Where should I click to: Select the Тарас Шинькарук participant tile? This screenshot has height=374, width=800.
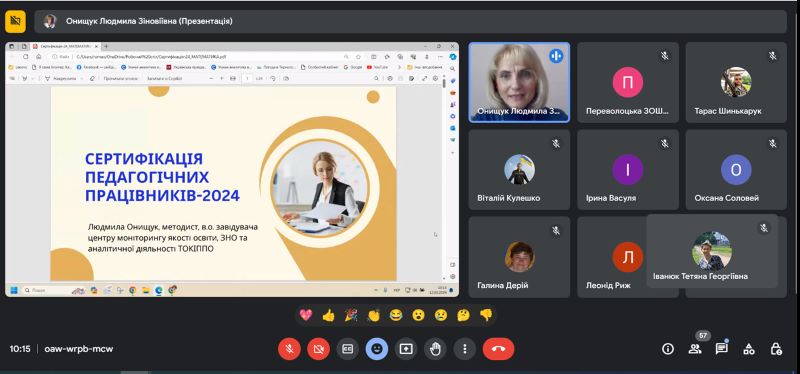pyautogui.click(x=736, y=82)
